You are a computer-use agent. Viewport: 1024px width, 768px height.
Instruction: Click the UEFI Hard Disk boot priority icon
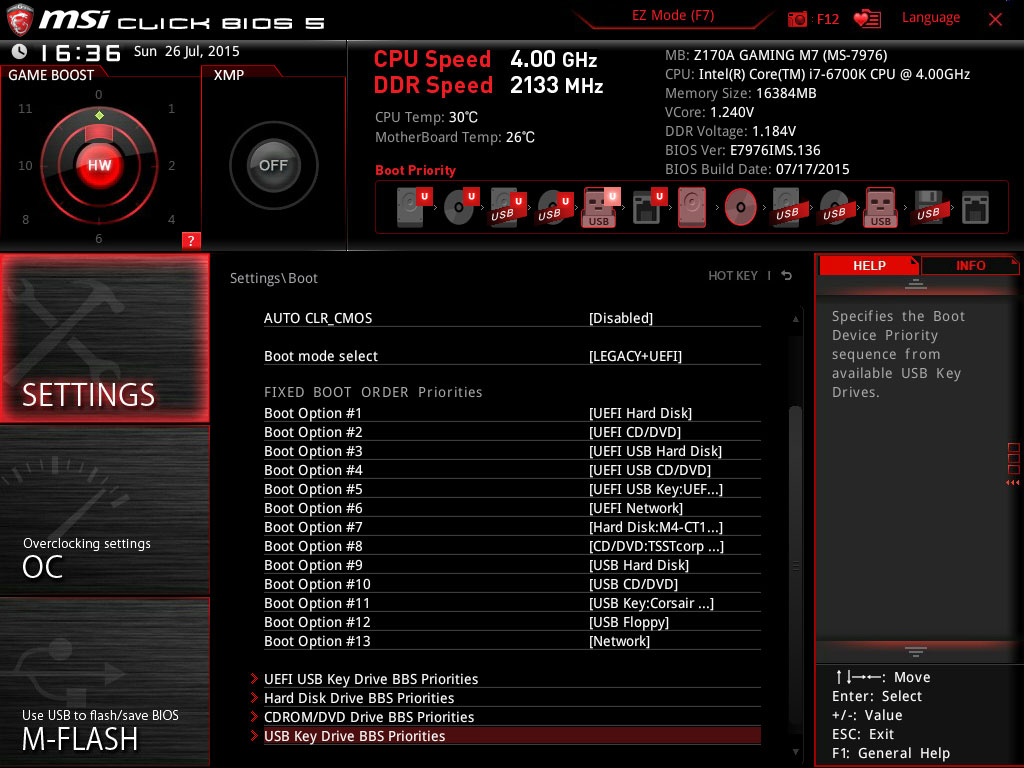point(414,207)
